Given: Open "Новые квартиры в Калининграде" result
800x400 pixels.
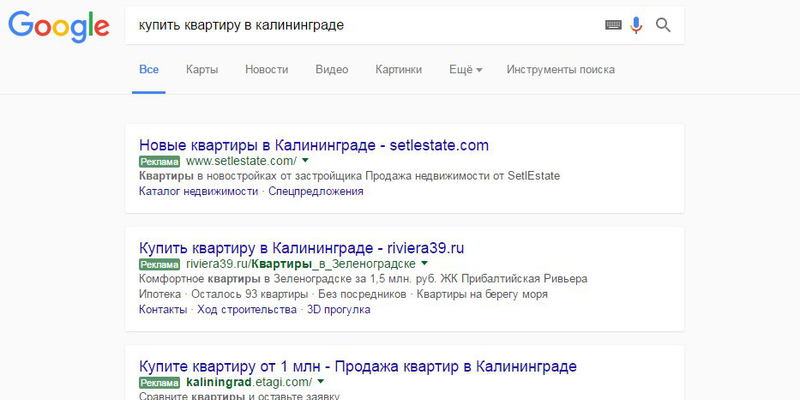Looking at the screenshot, I should pos(313,145).
